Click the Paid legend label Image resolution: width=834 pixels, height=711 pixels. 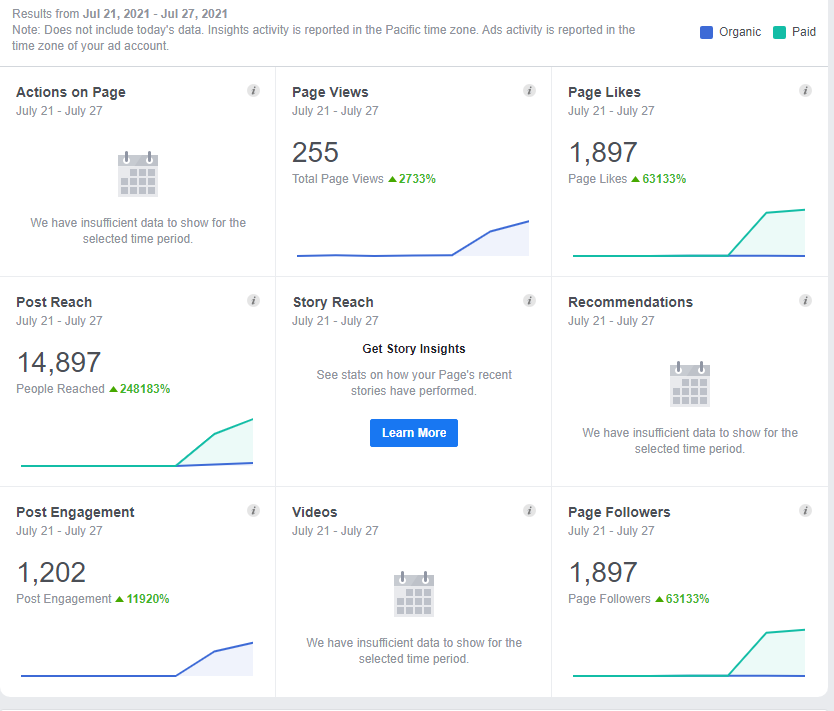click(x=804, y=32)
